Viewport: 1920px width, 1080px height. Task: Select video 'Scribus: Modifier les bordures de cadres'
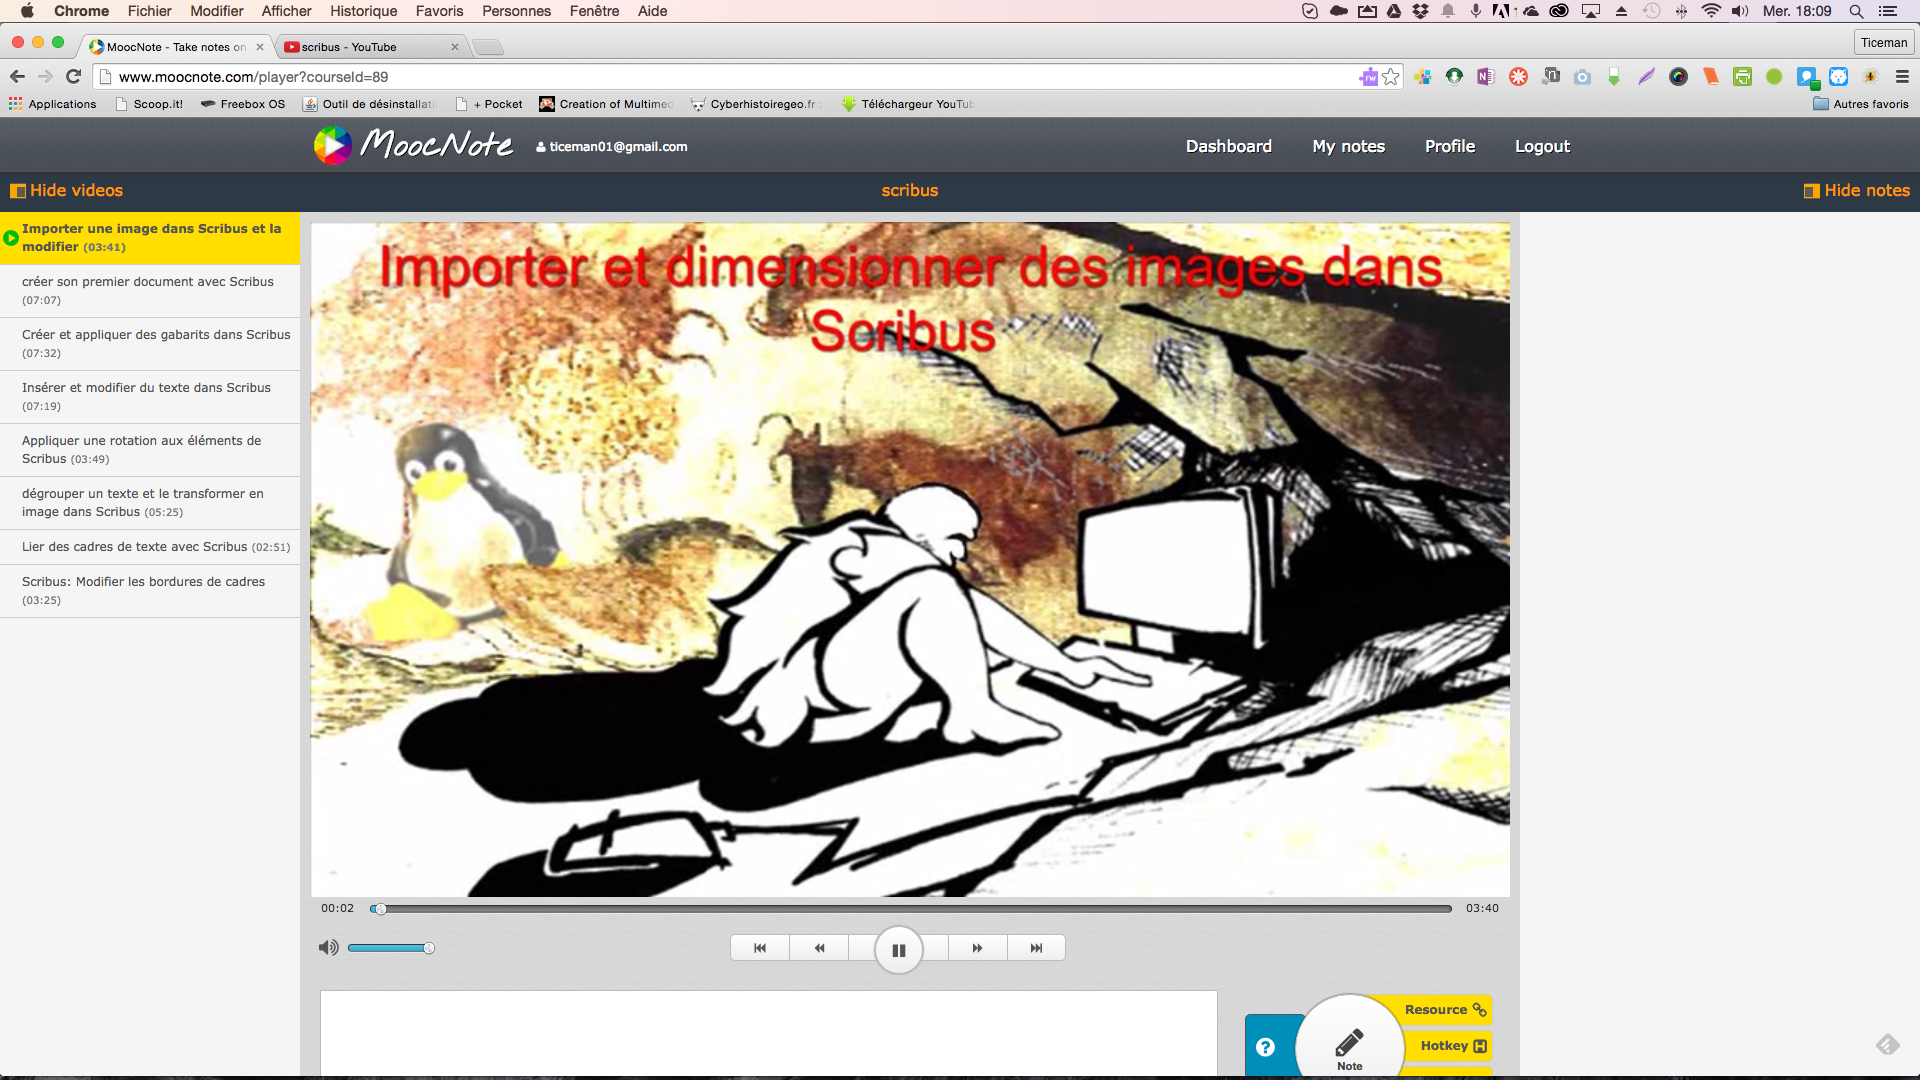(150, 591)
